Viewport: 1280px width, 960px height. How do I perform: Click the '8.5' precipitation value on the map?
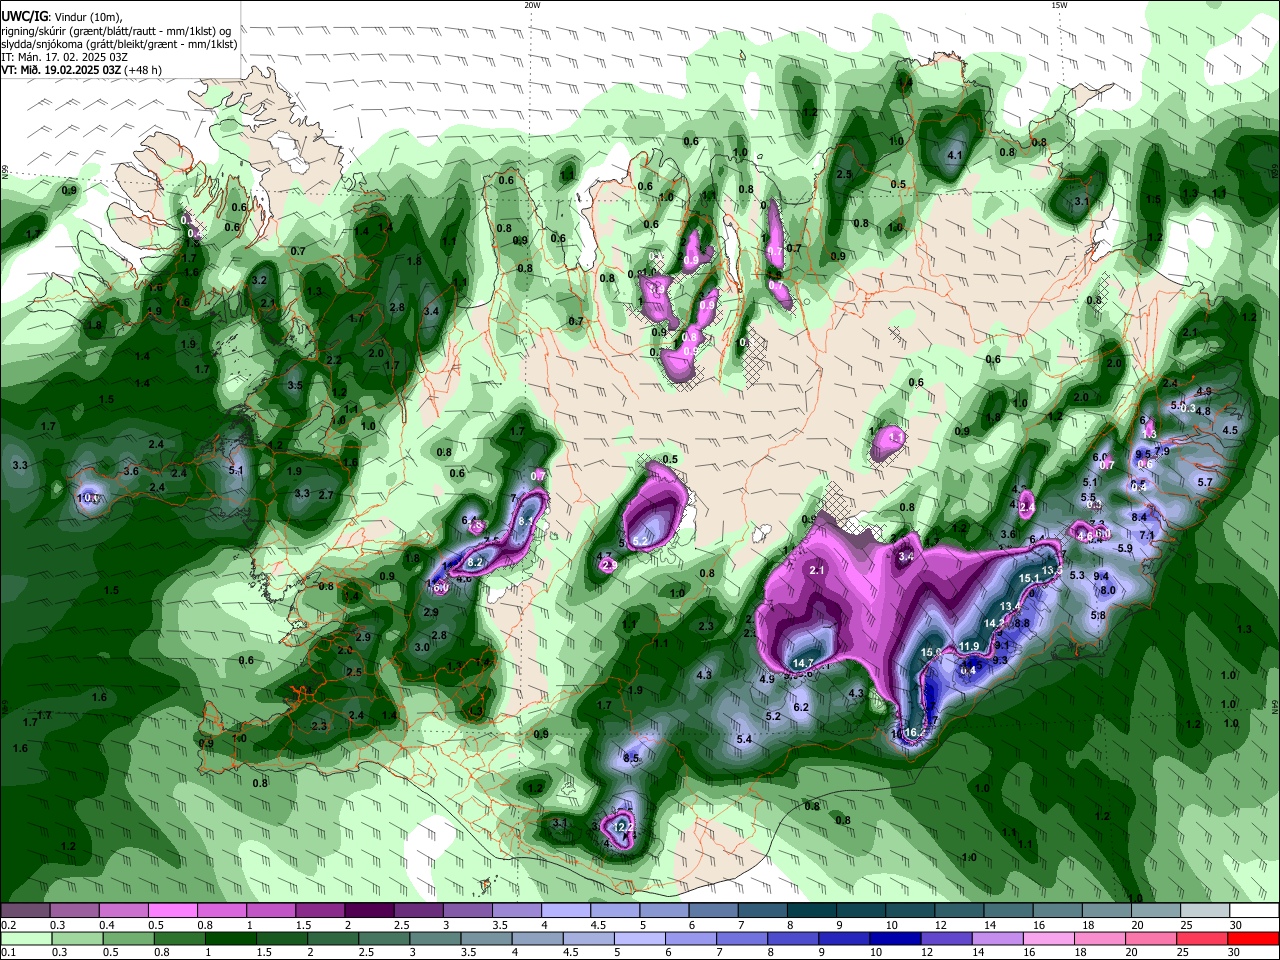pos(631,759)
